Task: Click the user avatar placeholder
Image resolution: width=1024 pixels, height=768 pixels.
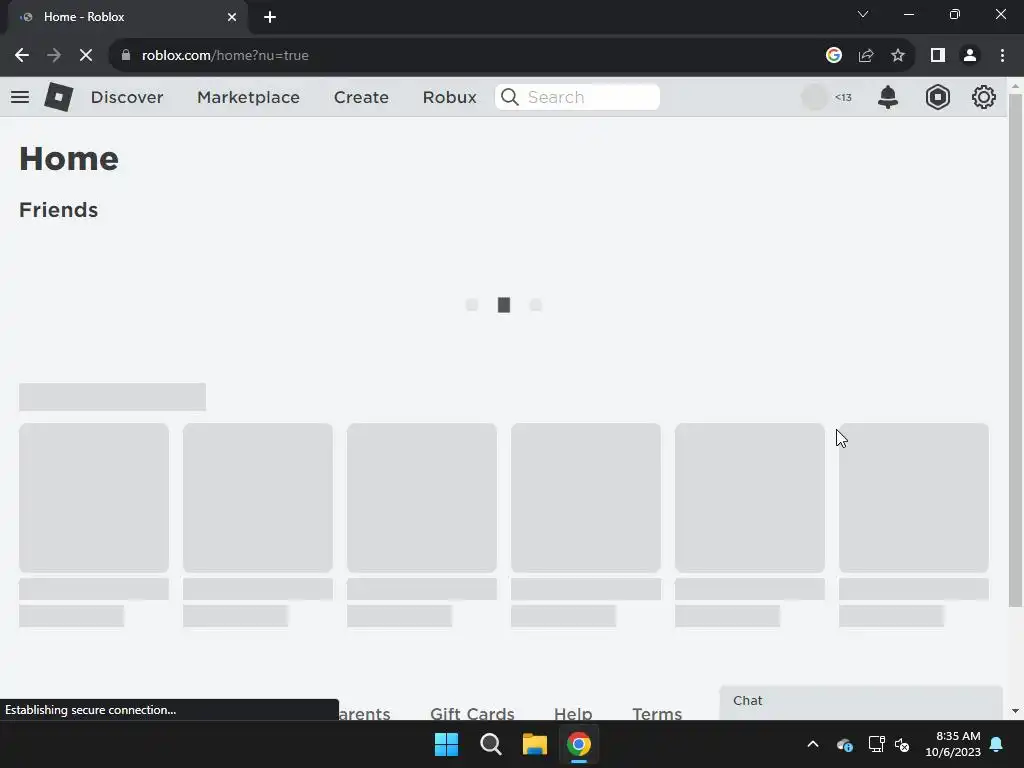Action: (814, 97)
